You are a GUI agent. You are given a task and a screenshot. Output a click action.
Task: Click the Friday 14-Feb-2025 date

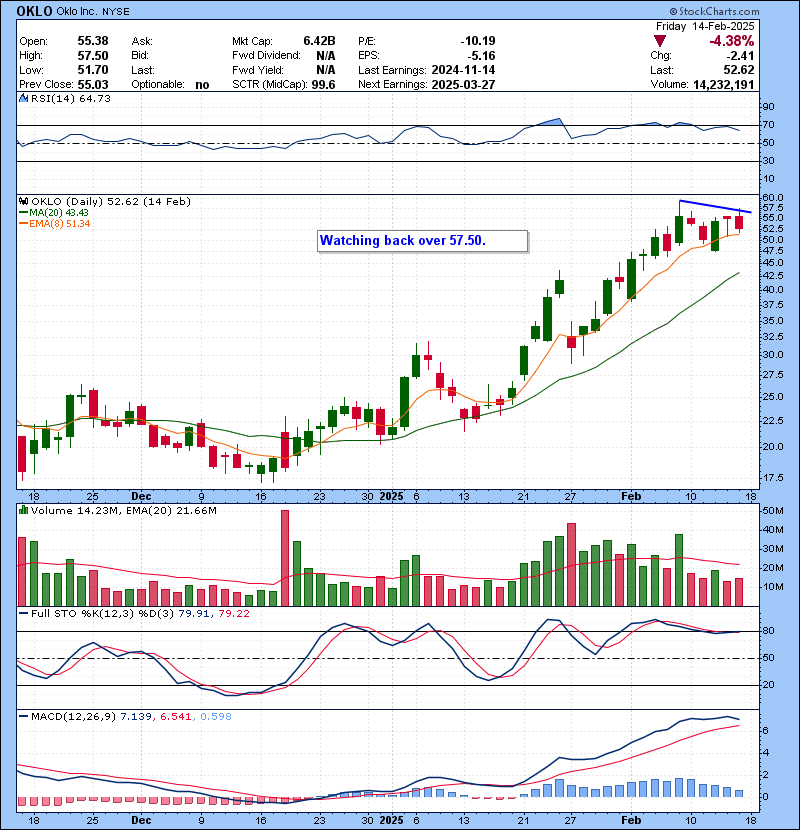705,26
